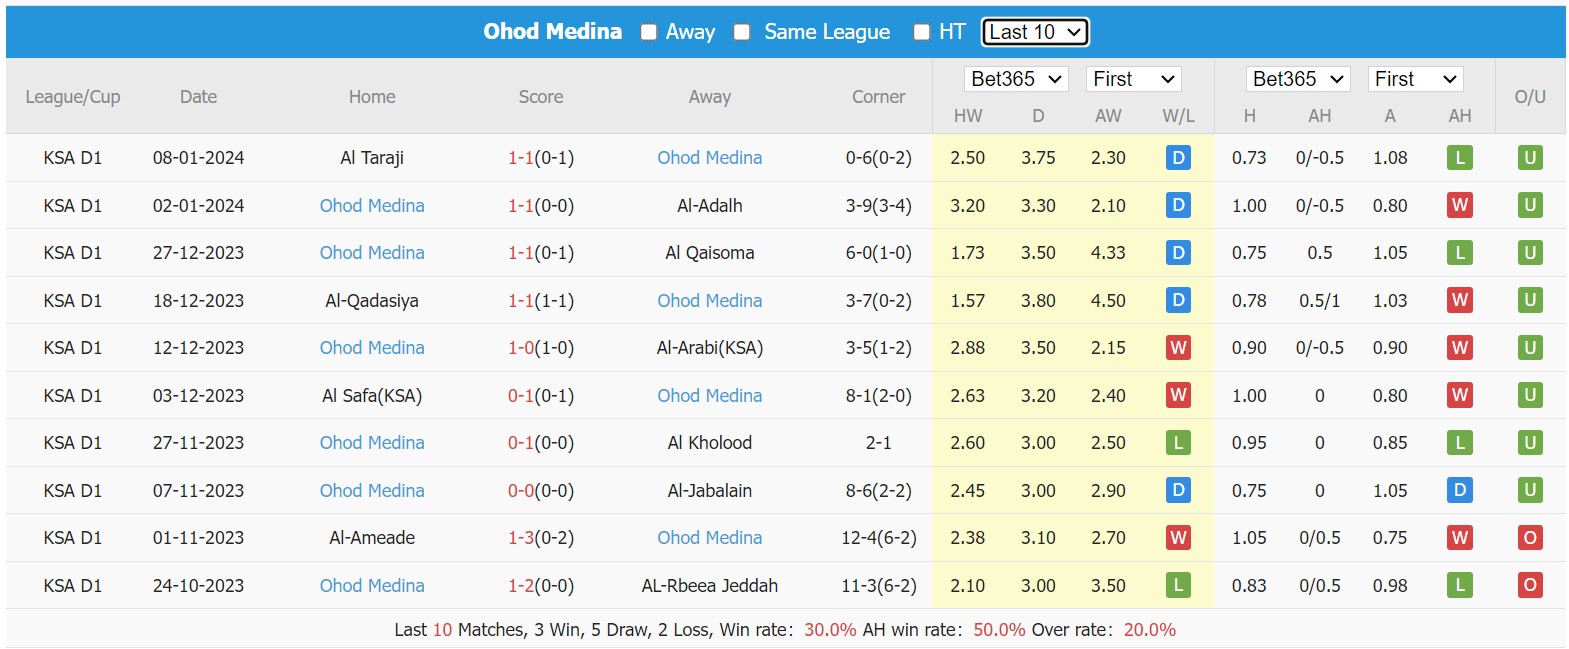Viewport: 1569px width, 649px height.
Task: Select the red W badge in the AH column for Al-Adalh row
Action: tap(1460, 205)
